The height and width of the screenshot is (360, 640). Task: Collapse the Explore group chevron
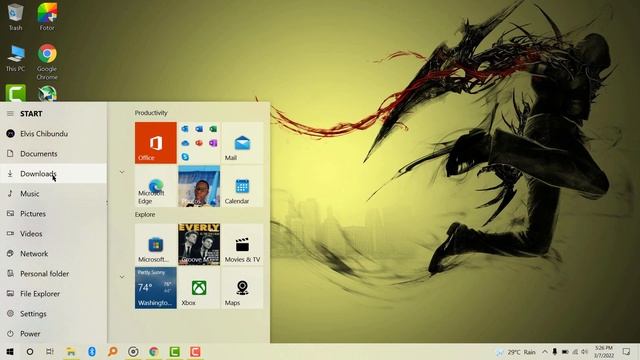point(122,277)
